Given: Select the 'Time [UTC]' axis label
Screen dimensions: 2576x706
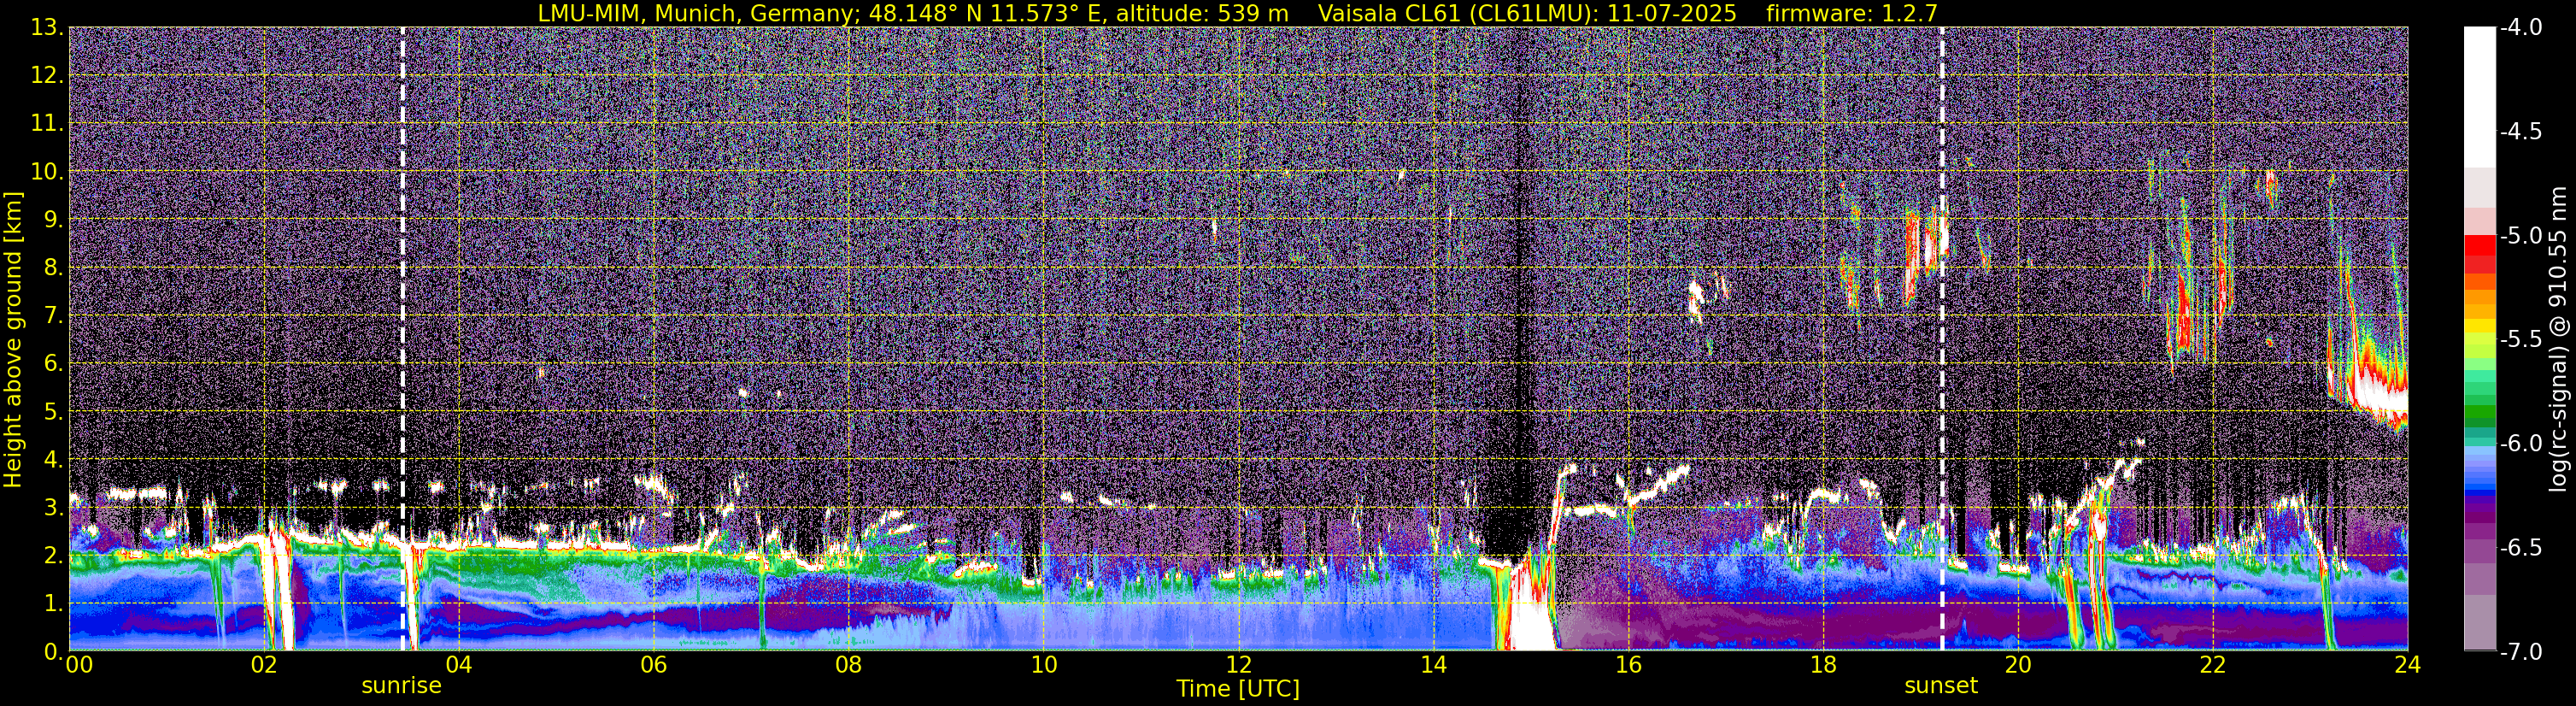Looking at the screenshot, I should tap(1238, 688).
